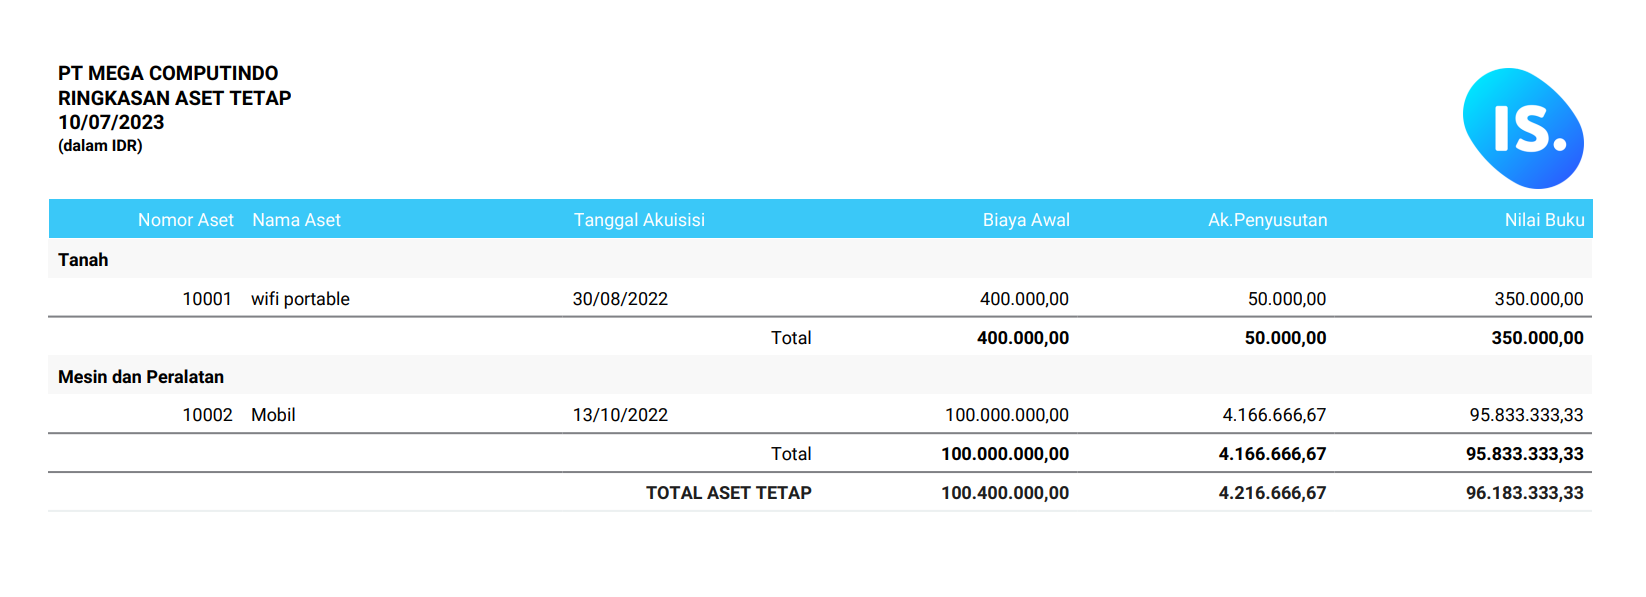Click the Mobil asset name
This screenshot has width=1646, height=597.
pyautogui.click(x=273, y=415)
